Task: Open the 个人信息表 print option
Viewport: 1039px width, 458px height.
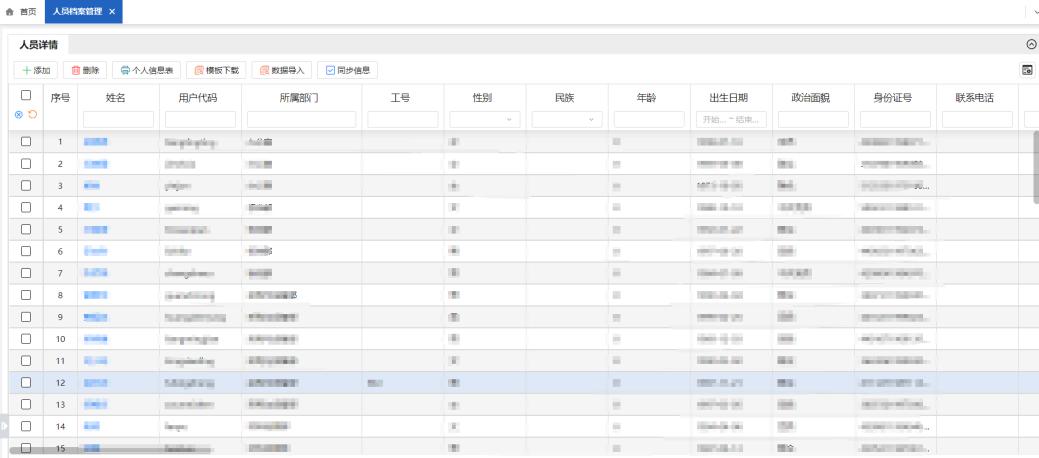Action: pyautogui.click(x=147, y=70)
